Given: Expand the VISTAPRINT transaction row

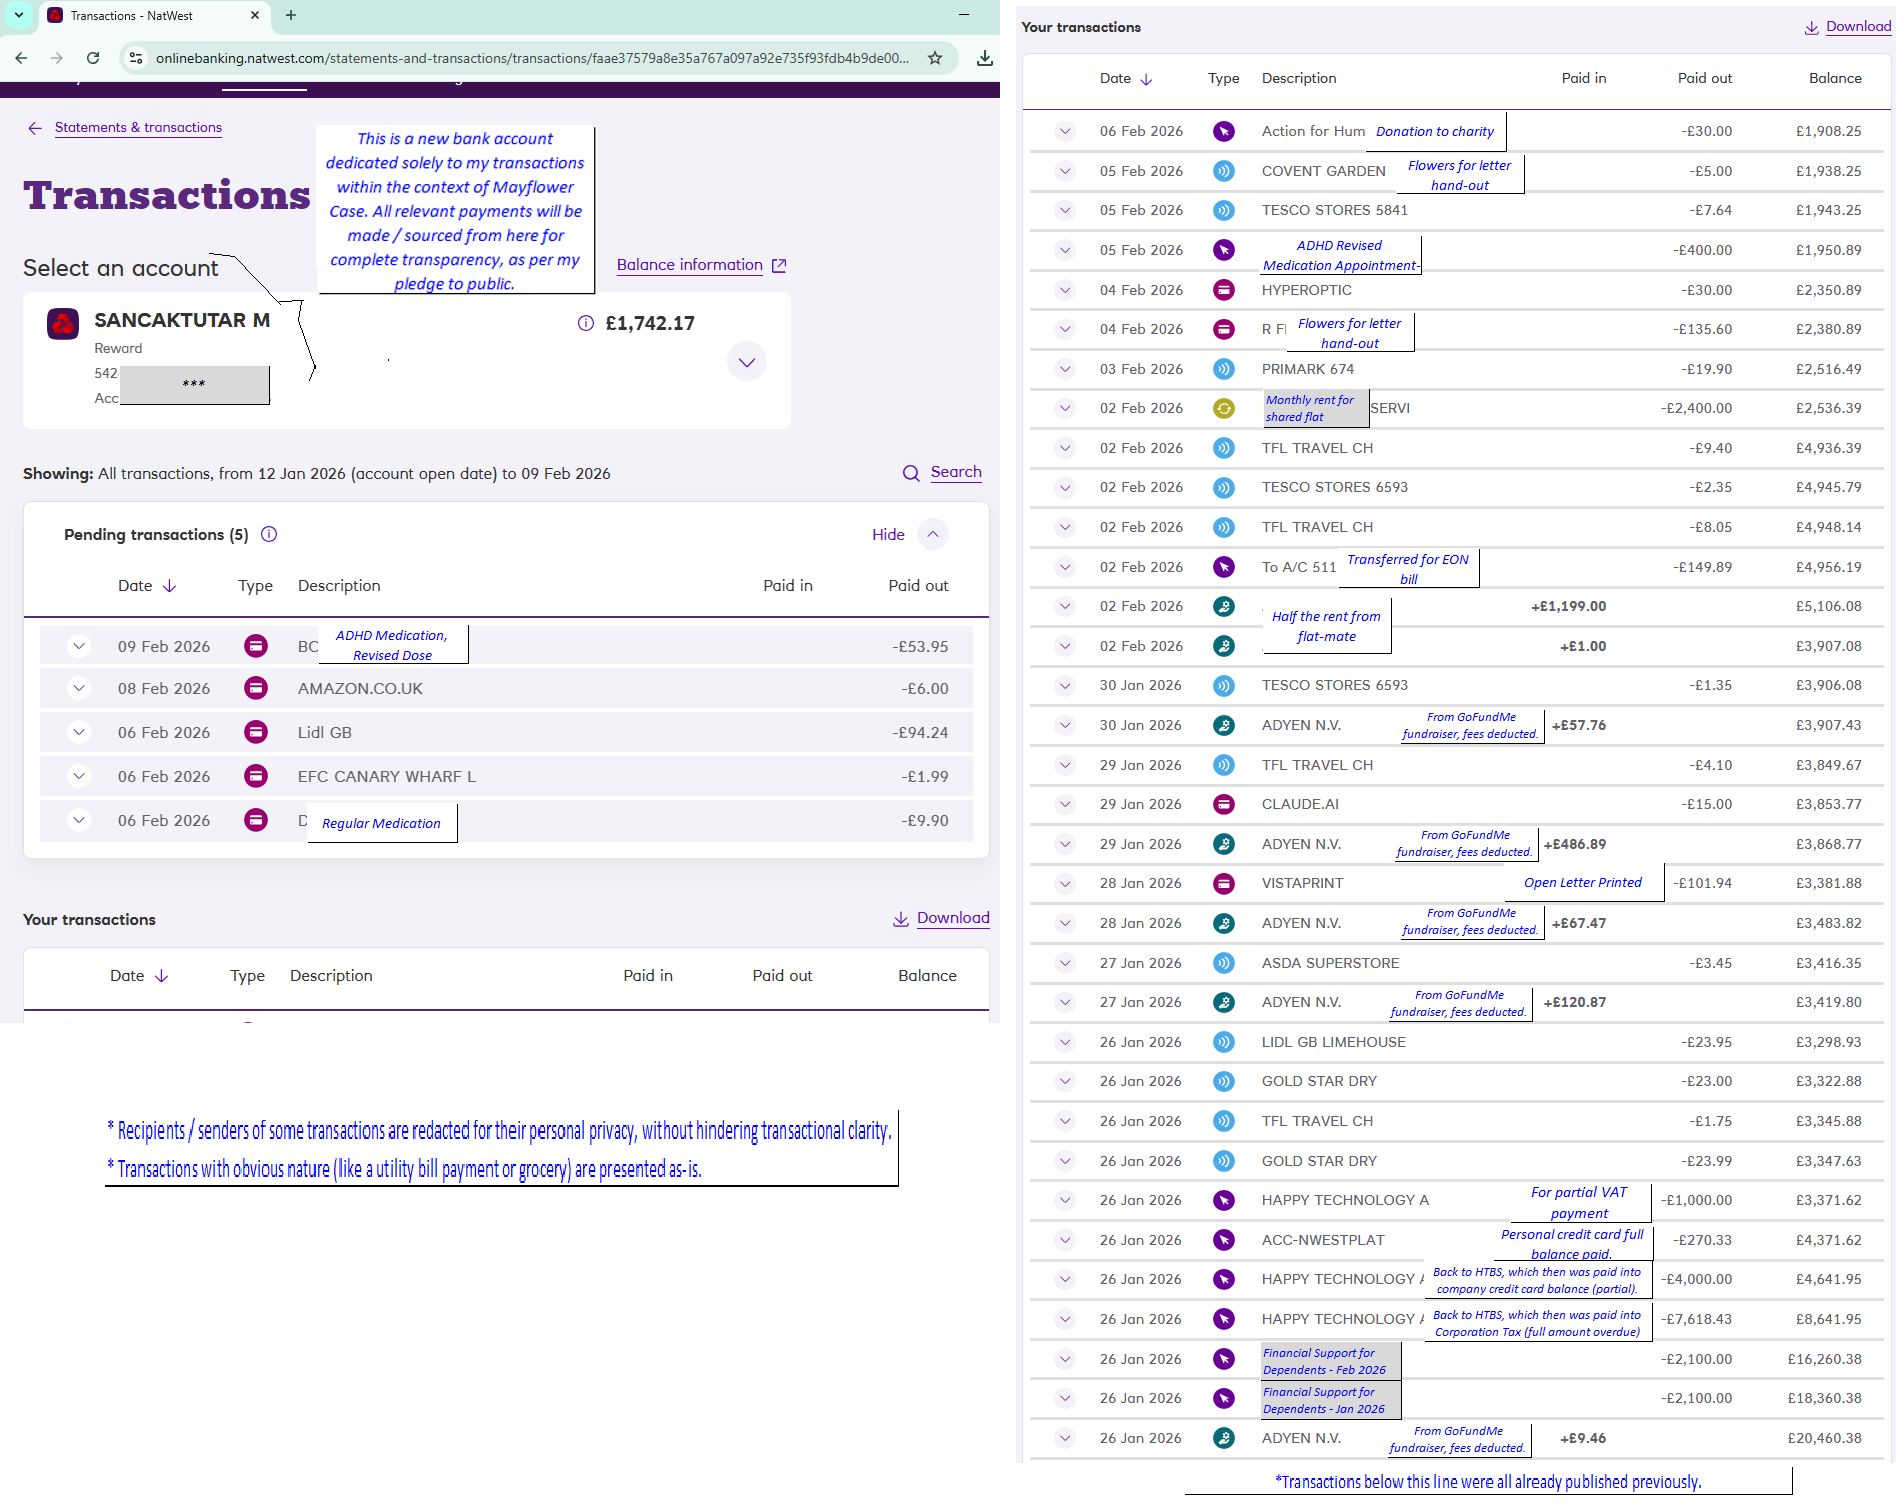Looking at the screenshot, I should click(x=1065, y=883).
